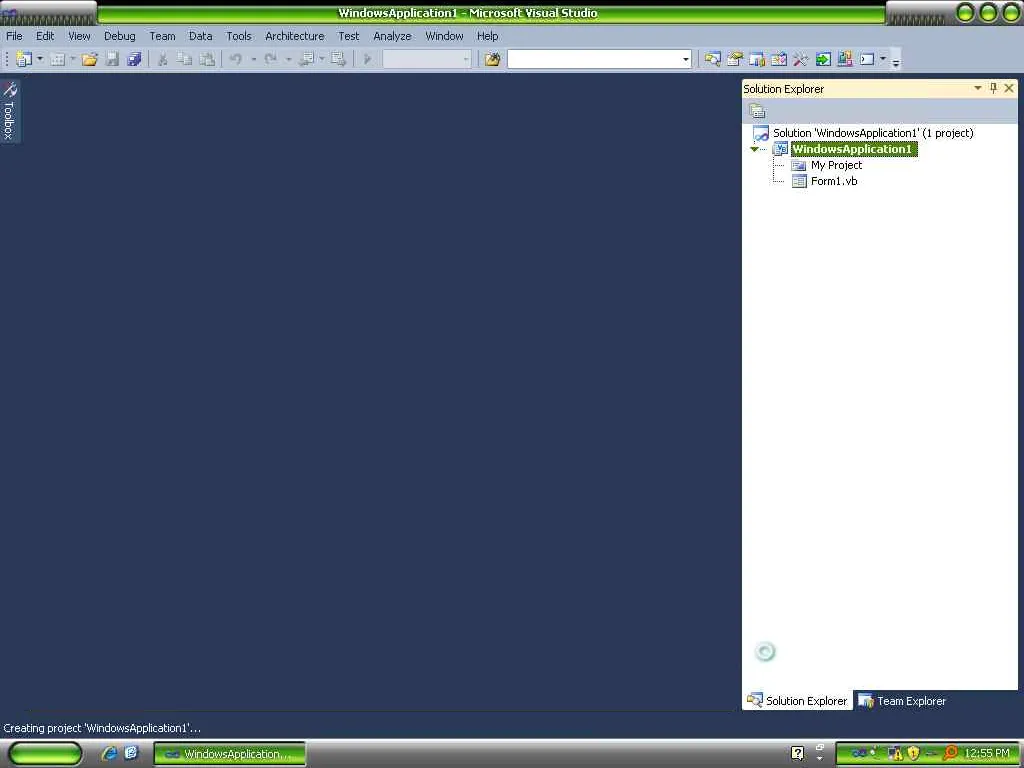Open the Analyze menu
1024x768 pixels.
click(392, 36)
